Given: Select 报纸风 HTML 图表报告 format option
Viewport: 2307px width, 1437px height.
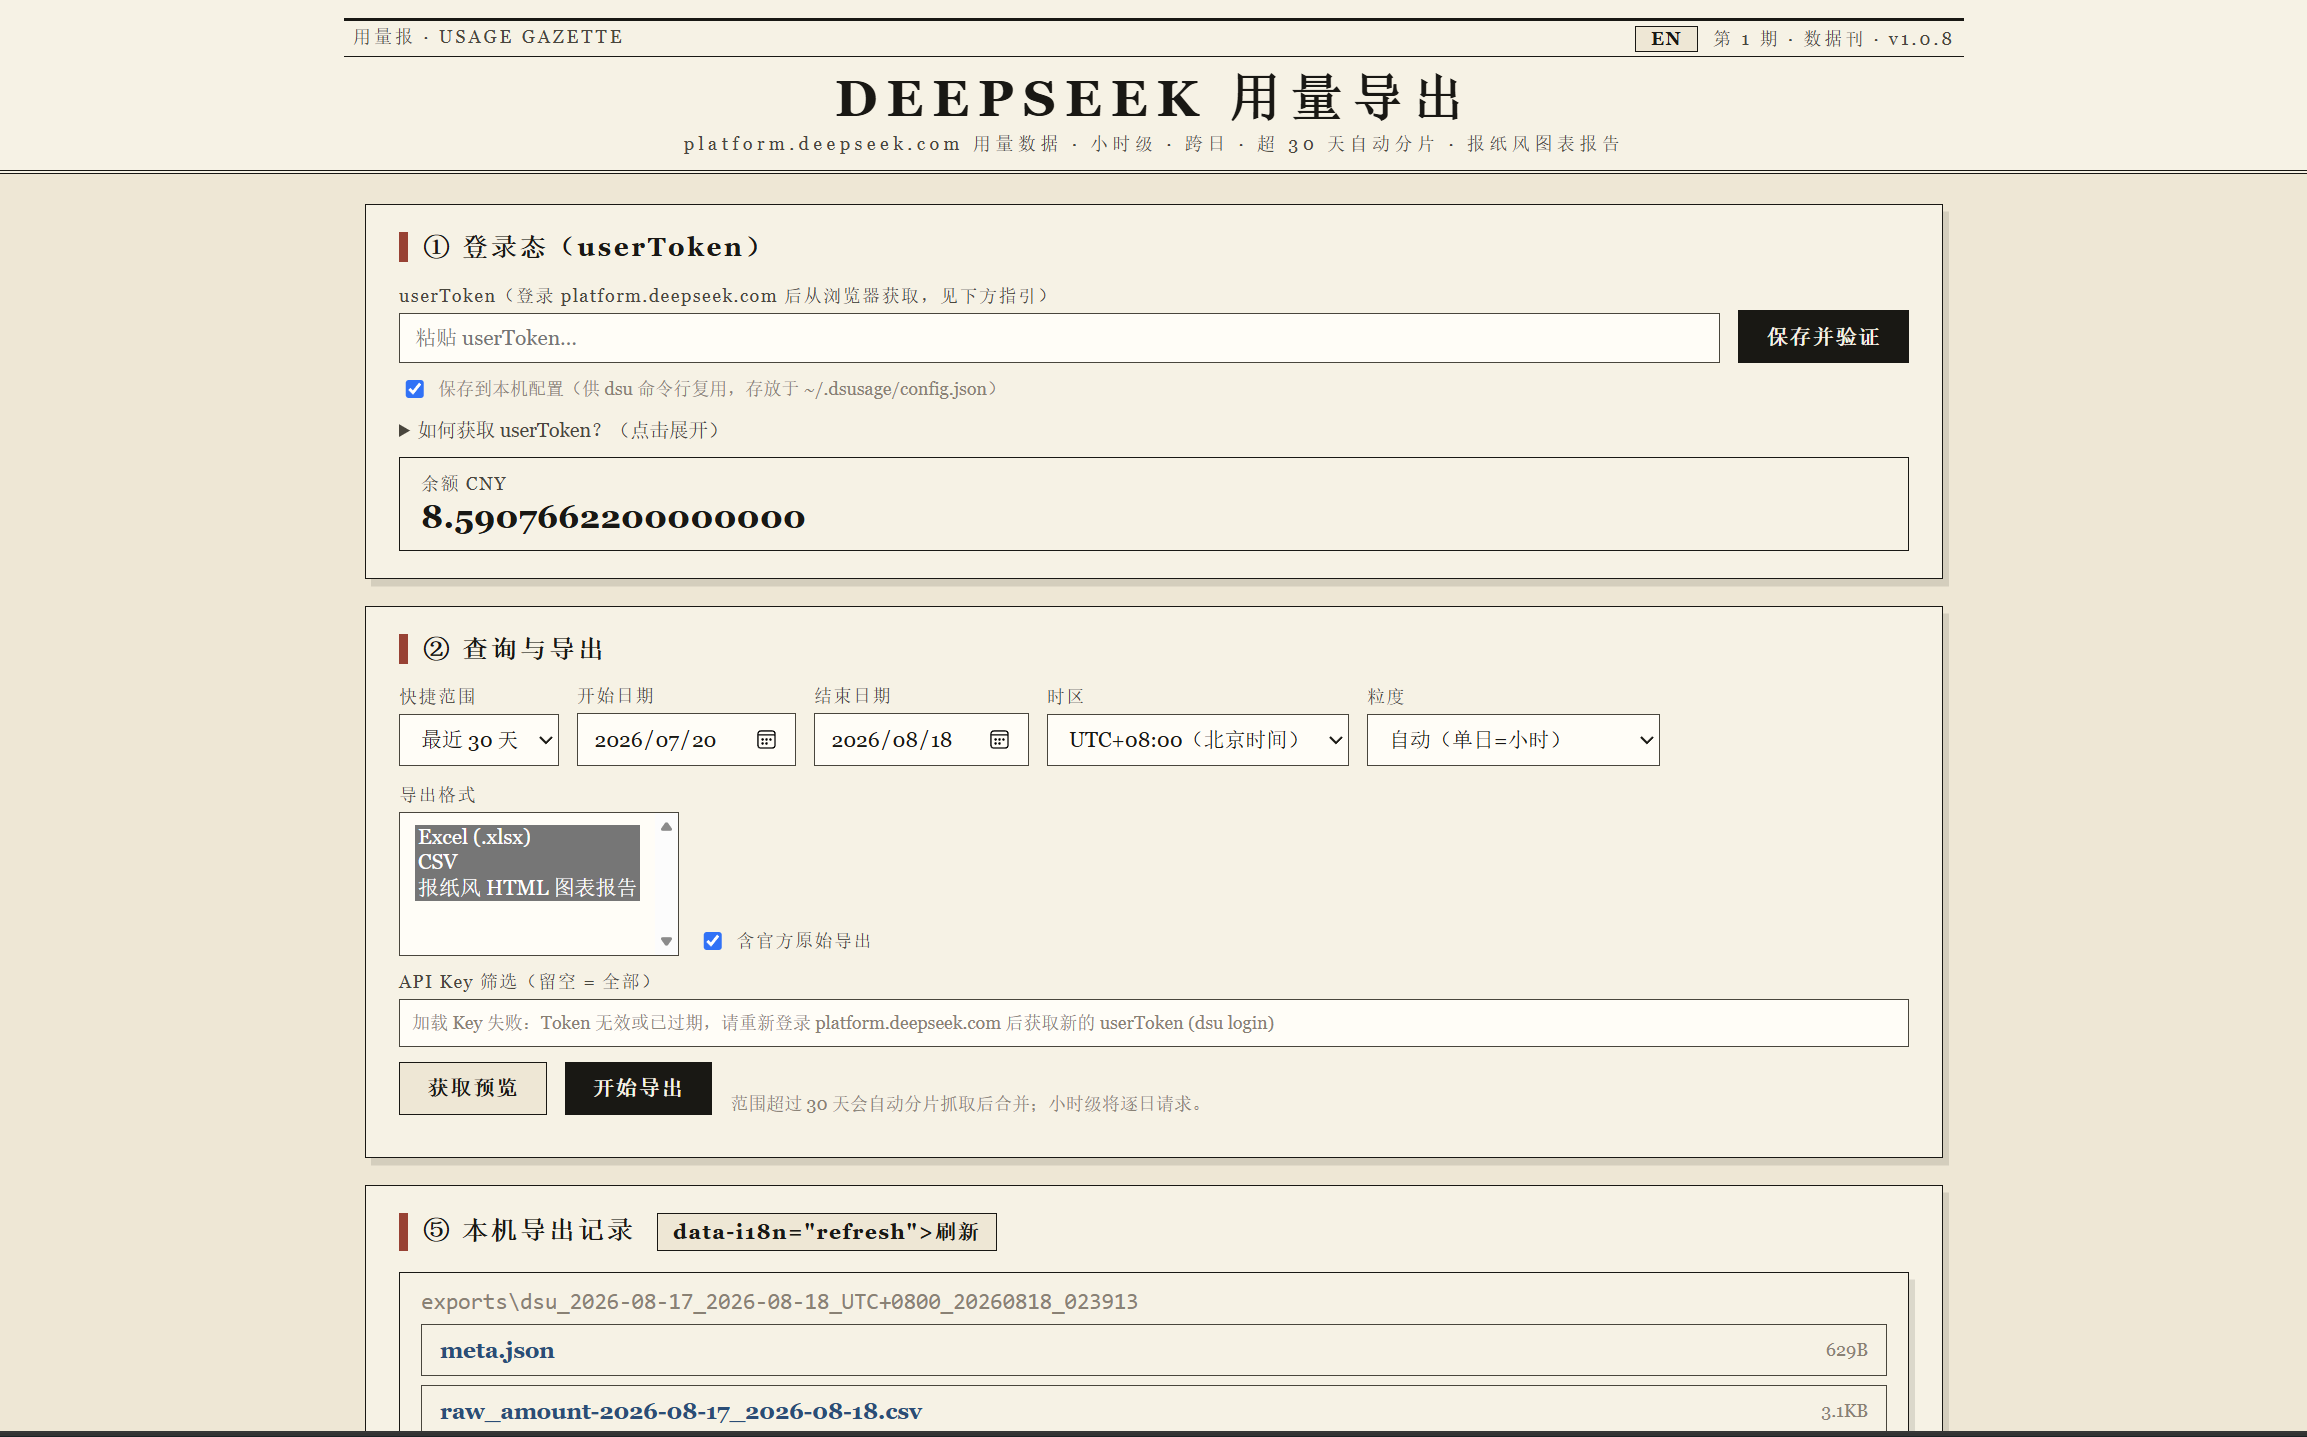Looking at the screenshot, I should (x=527, y=888).
